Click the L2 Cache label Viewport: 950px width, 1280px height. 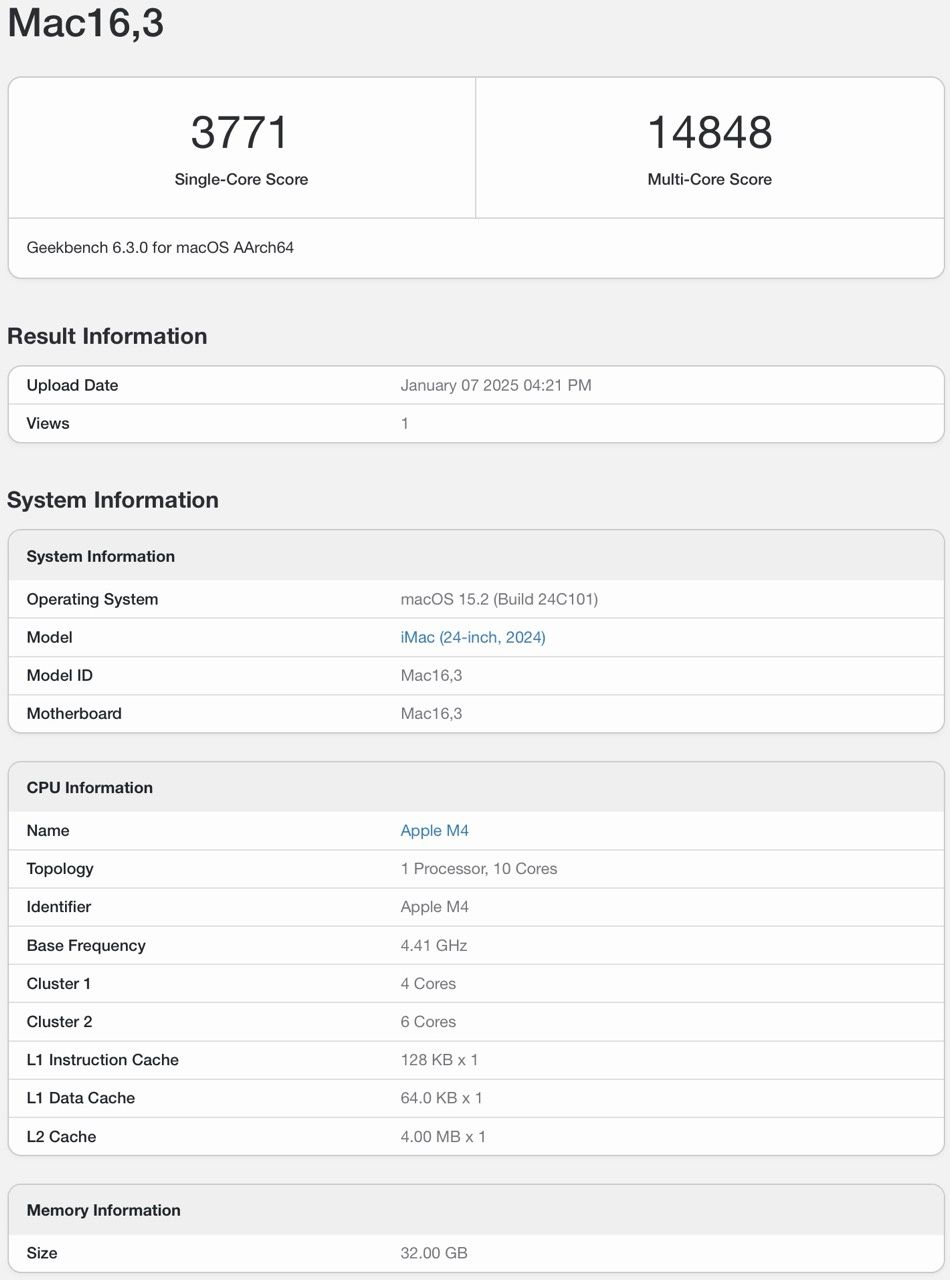pyautogui.click(x=61, y=1136)
